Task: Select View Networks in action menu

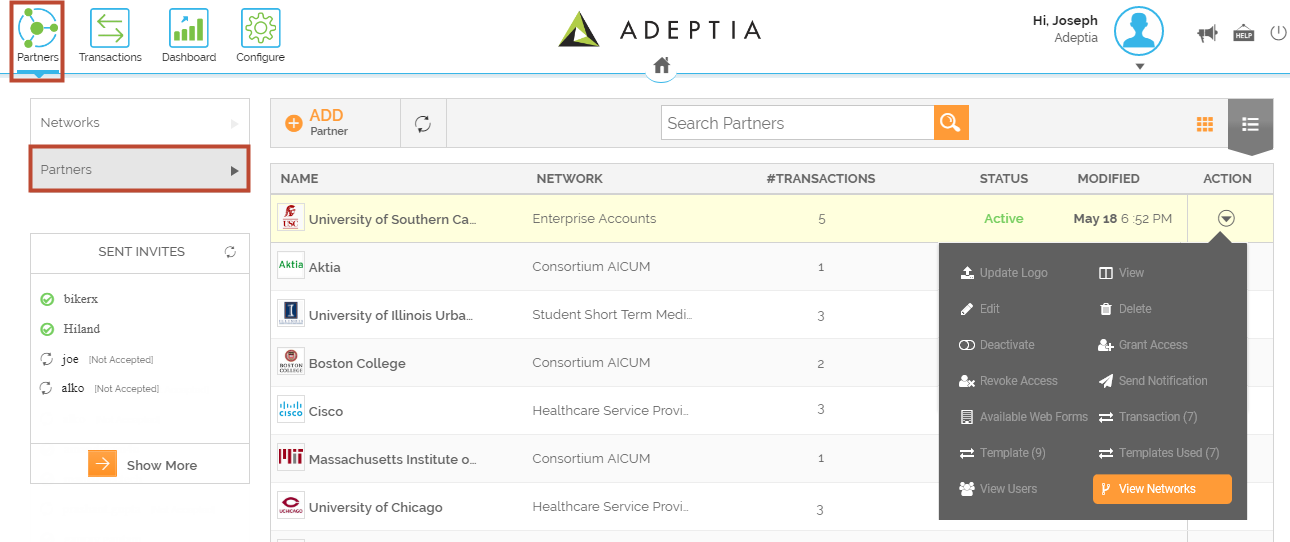Action: click(1162, 489)
